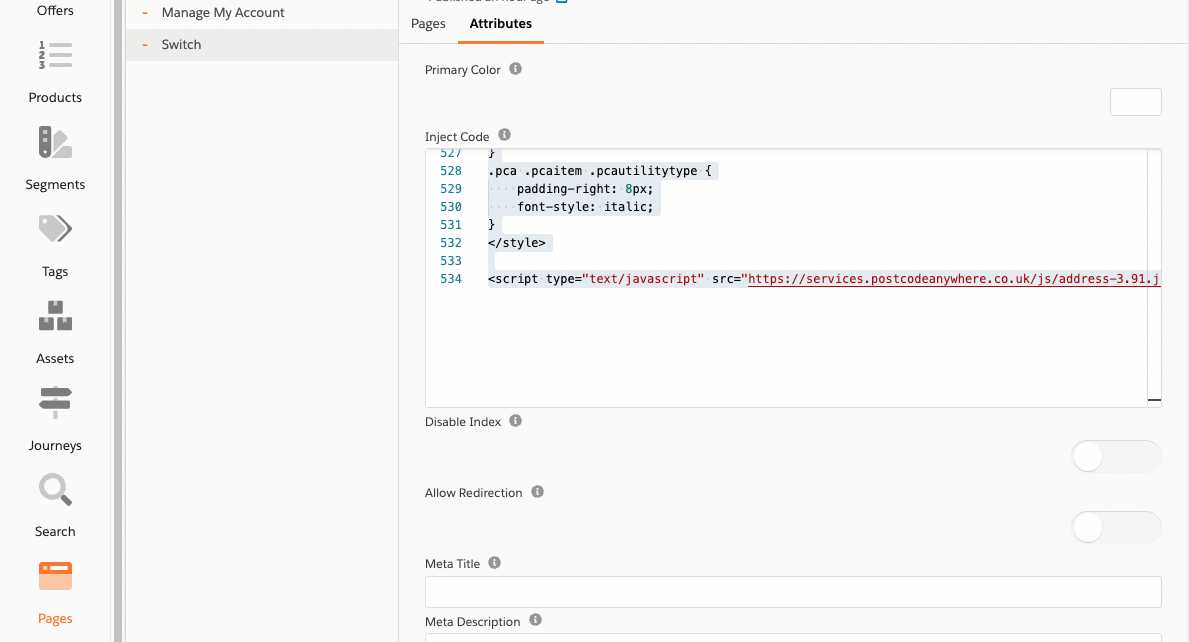Select the Offers icon in the sidebar

[55, 10]
